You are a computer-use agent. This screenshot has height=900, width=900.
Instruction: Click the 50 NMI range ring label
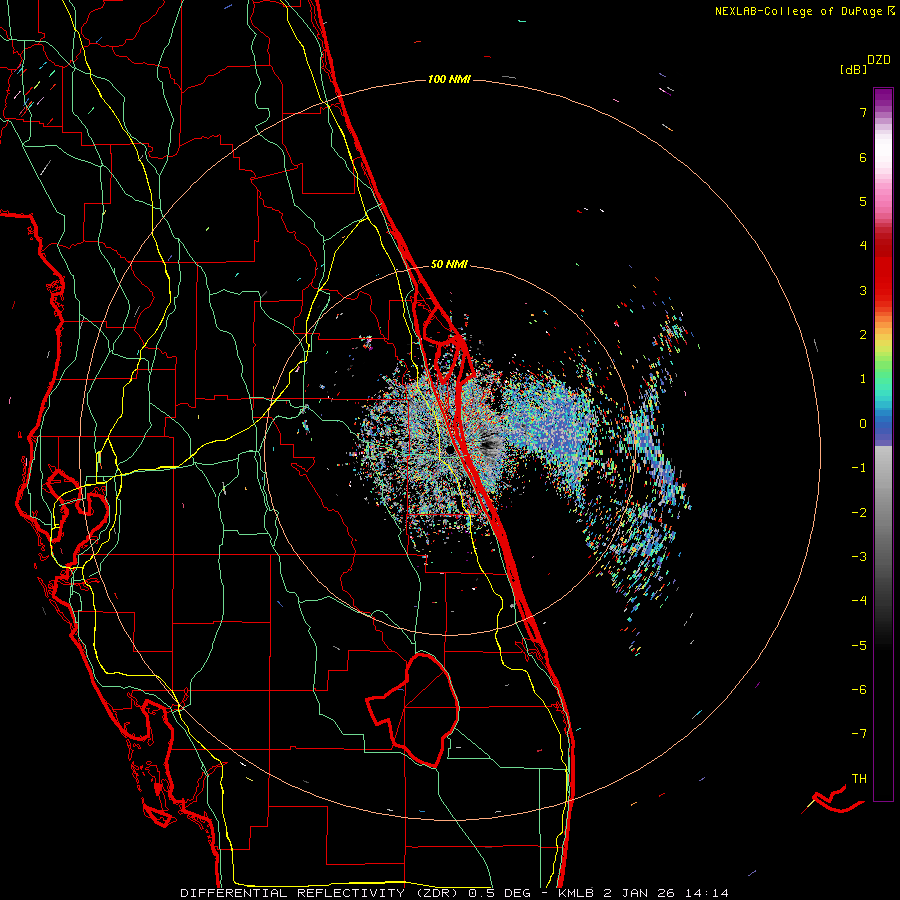(449, 264)
